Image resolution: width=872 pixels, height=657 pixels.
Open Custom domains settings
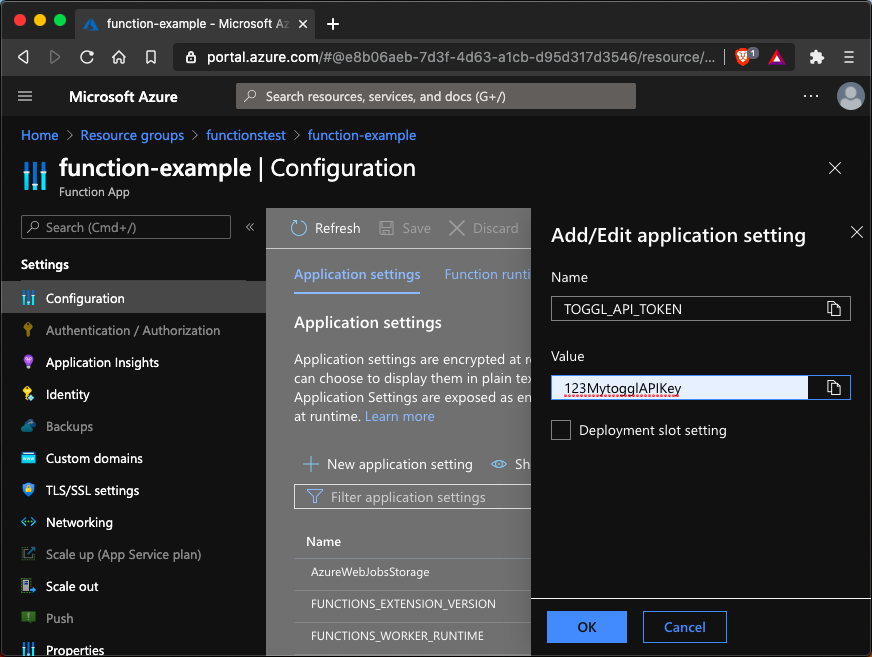coord(96,458)
